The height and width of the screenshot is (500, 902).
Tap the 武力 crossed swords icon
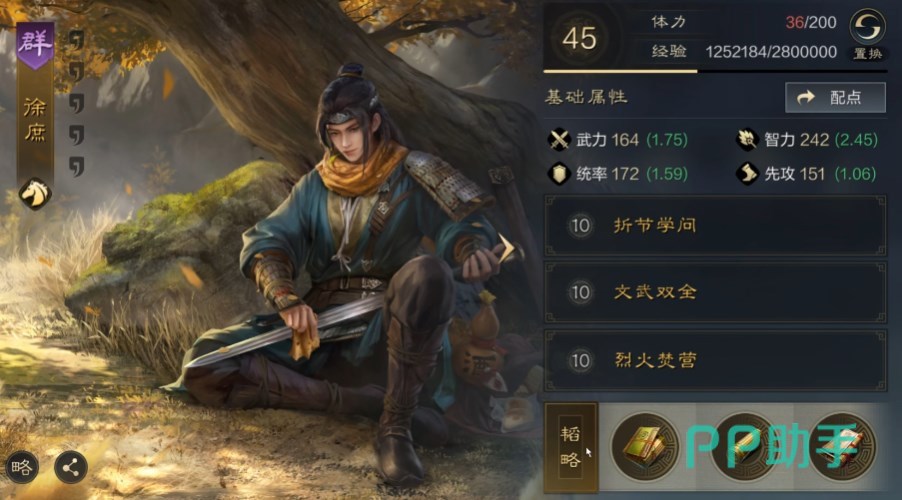click(559, 140)
